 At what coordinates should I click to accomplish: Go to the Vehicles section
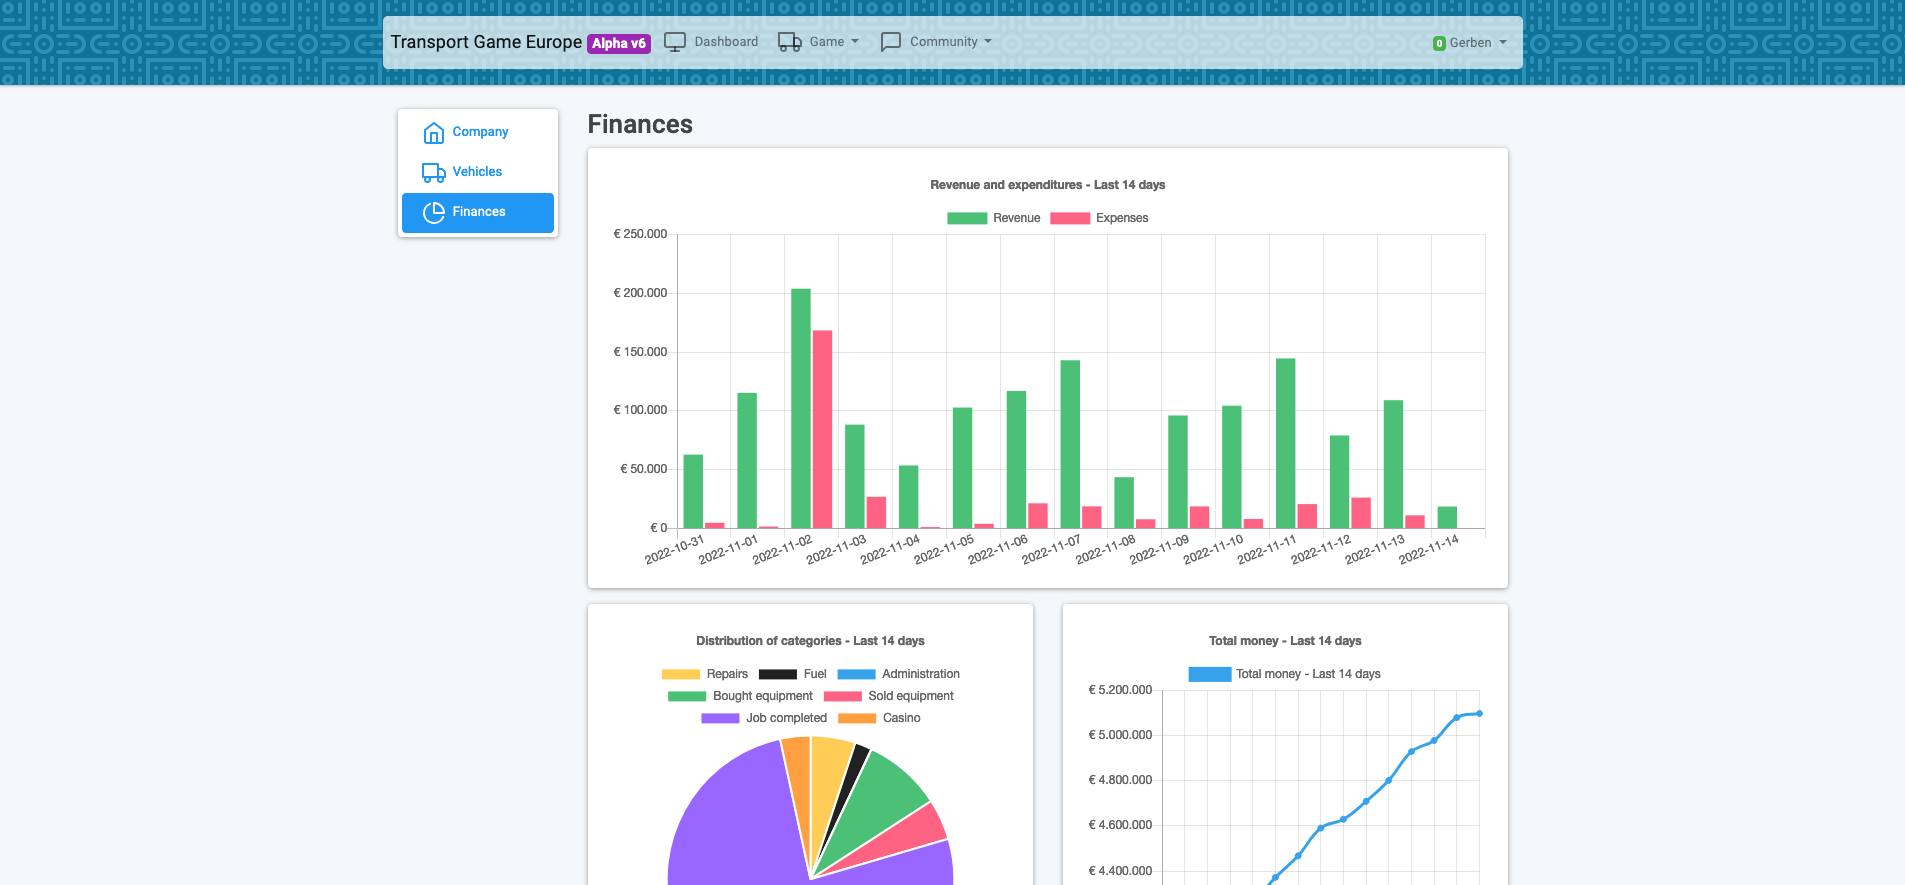[478, 172]
